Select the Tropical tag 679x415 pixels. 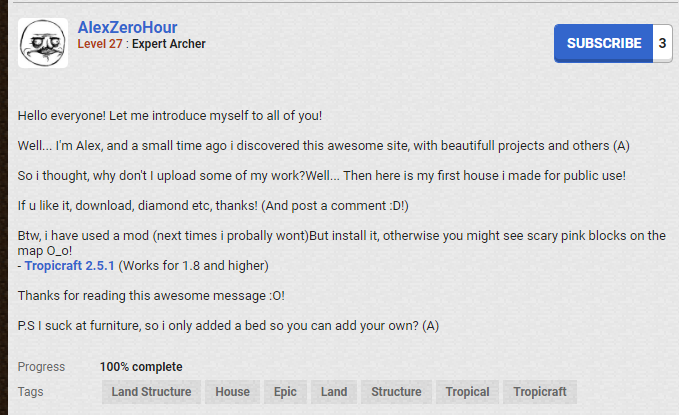(467, 392)
